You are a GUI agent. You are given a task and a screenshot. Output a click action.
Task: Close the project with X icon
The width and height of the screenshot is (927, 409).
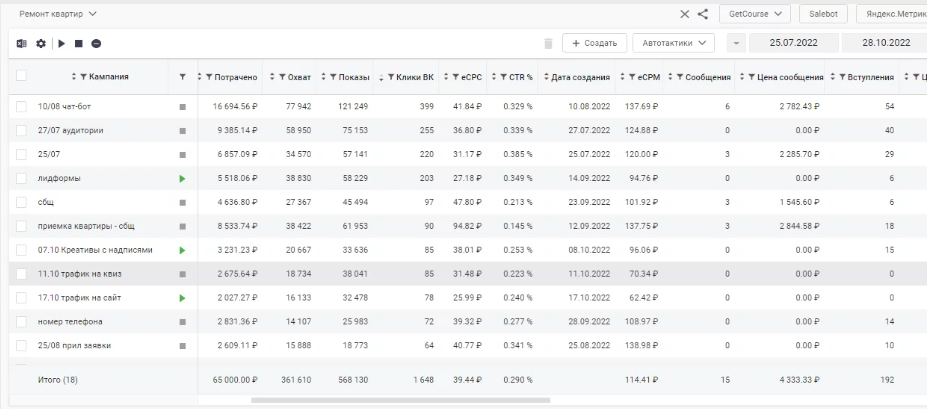coord(685,14)
